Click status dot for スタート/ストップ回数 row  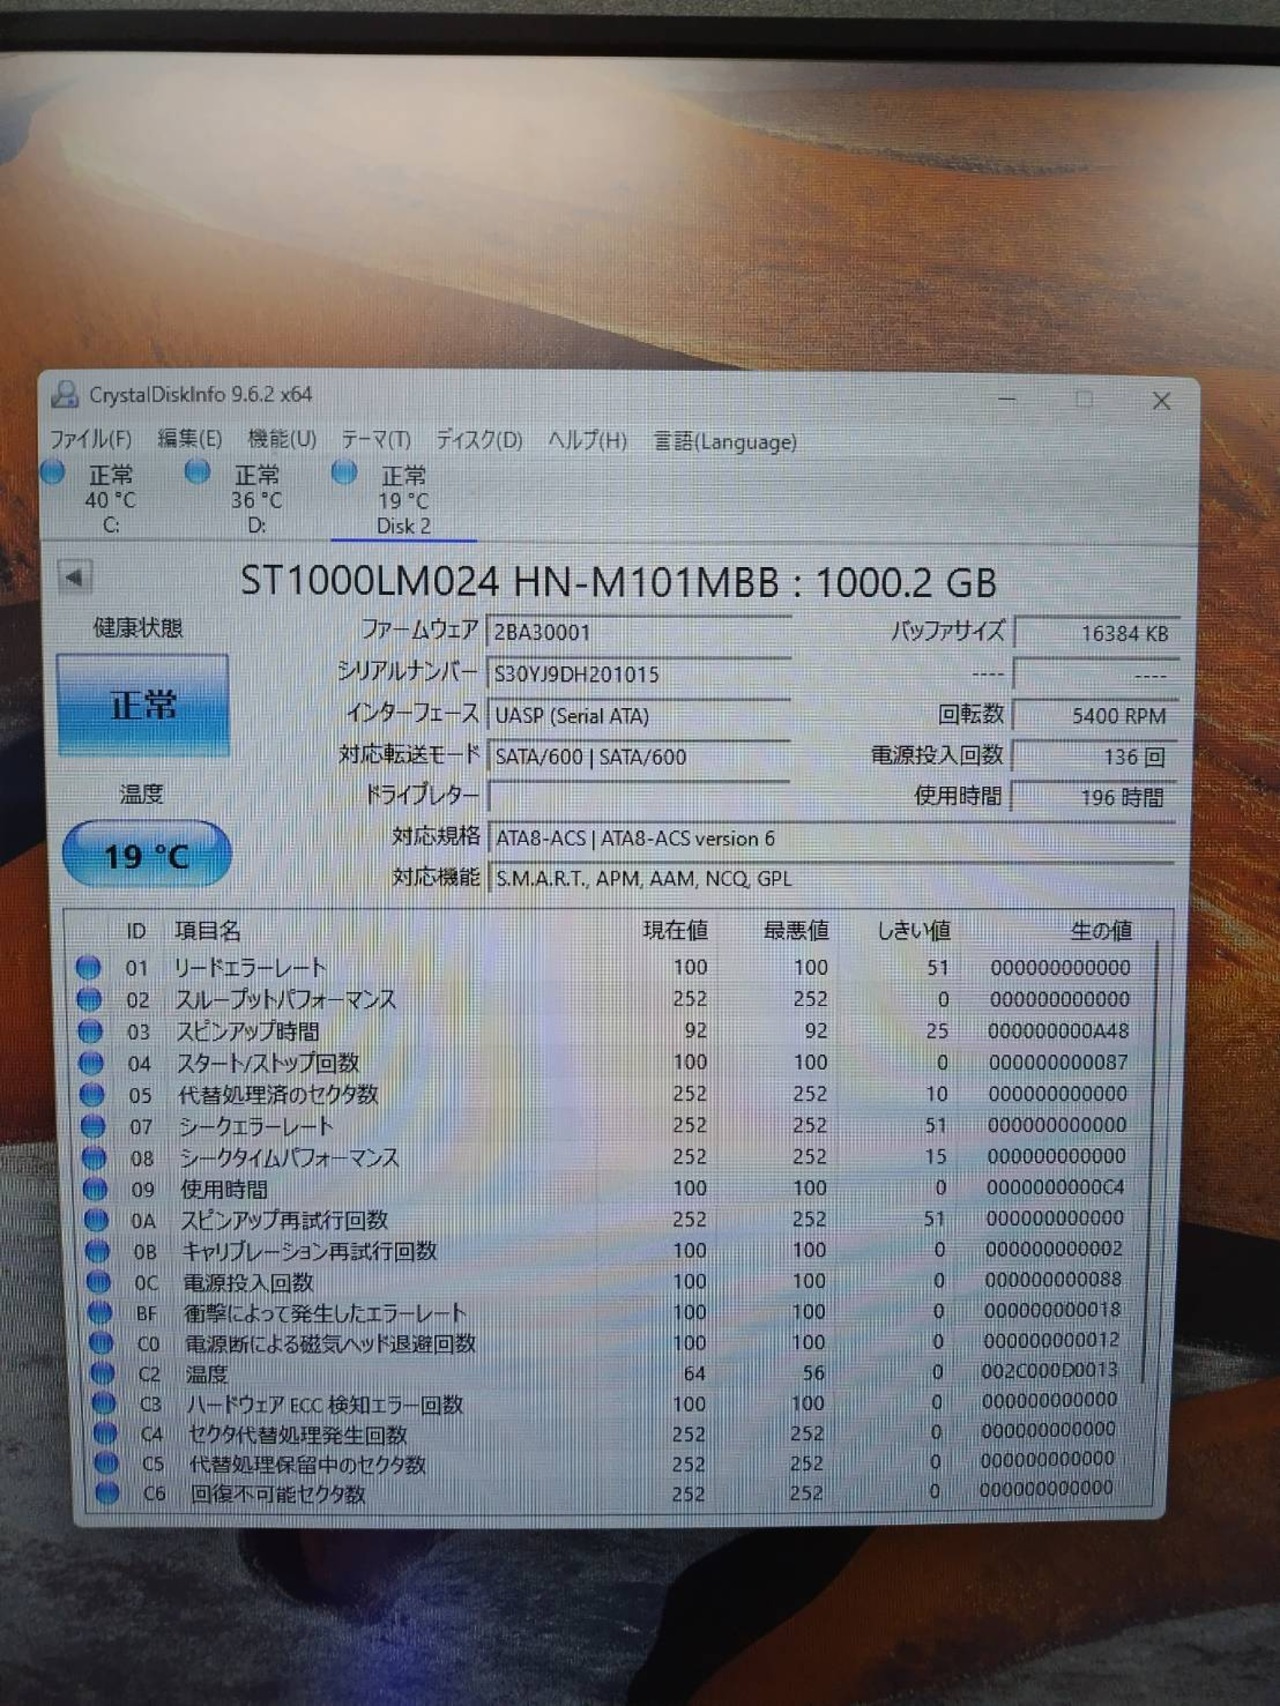pos(92,1062)
